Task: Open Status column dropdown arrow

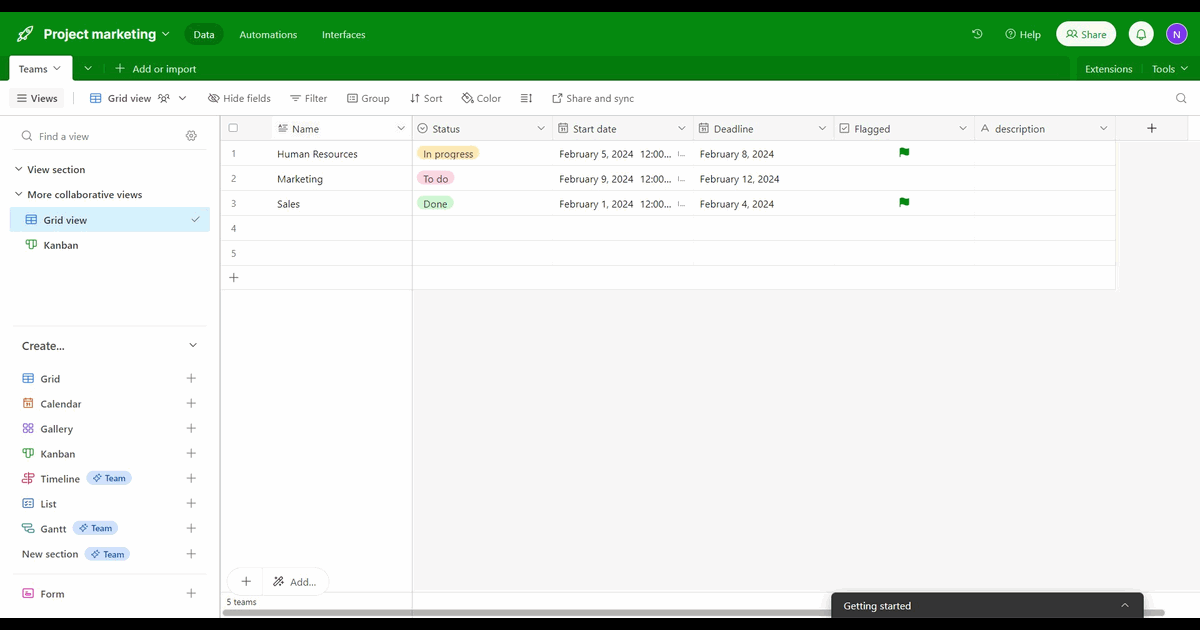Action: pyautogui.click(x=541, y=128)
